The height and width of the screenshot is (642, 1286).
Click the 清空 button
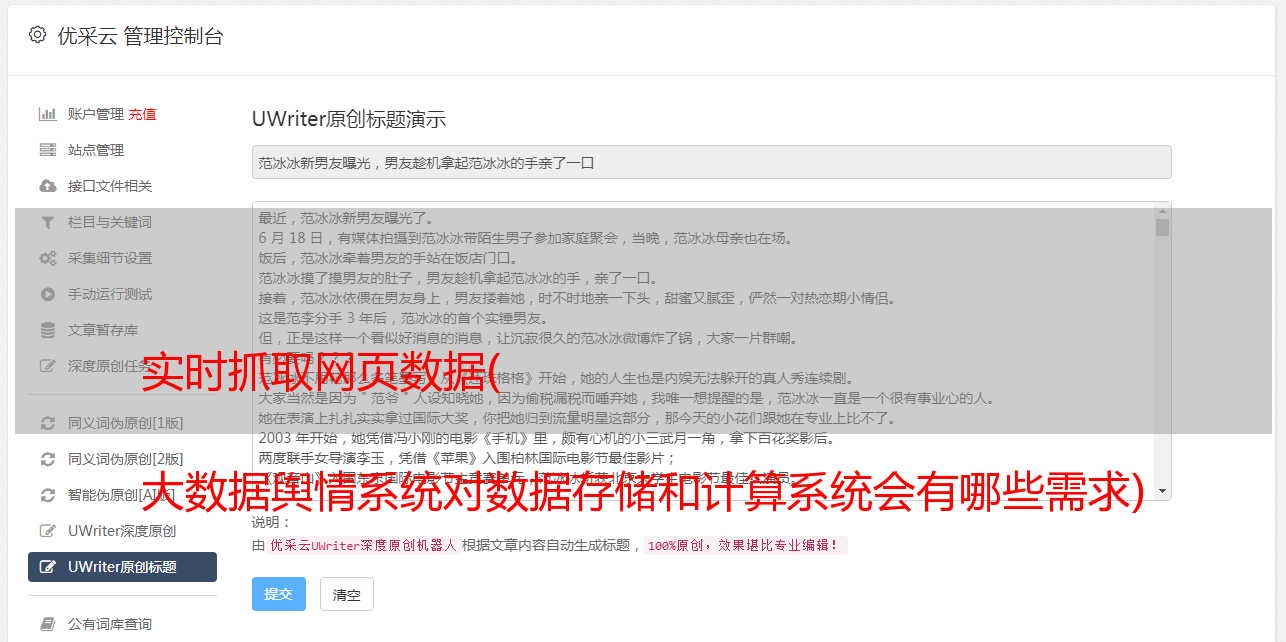coord(347,594)
